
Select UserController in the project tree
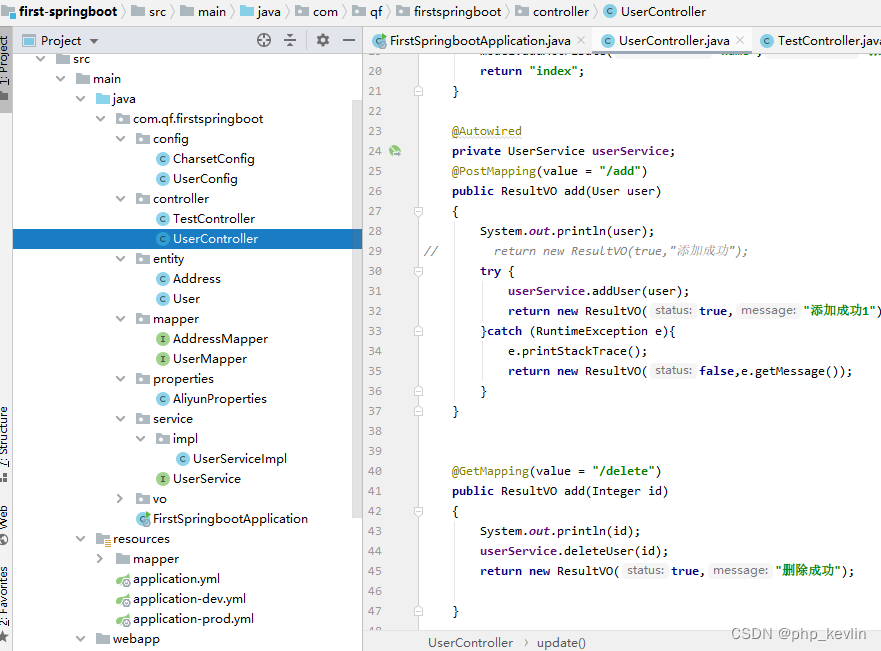(187, 239)
